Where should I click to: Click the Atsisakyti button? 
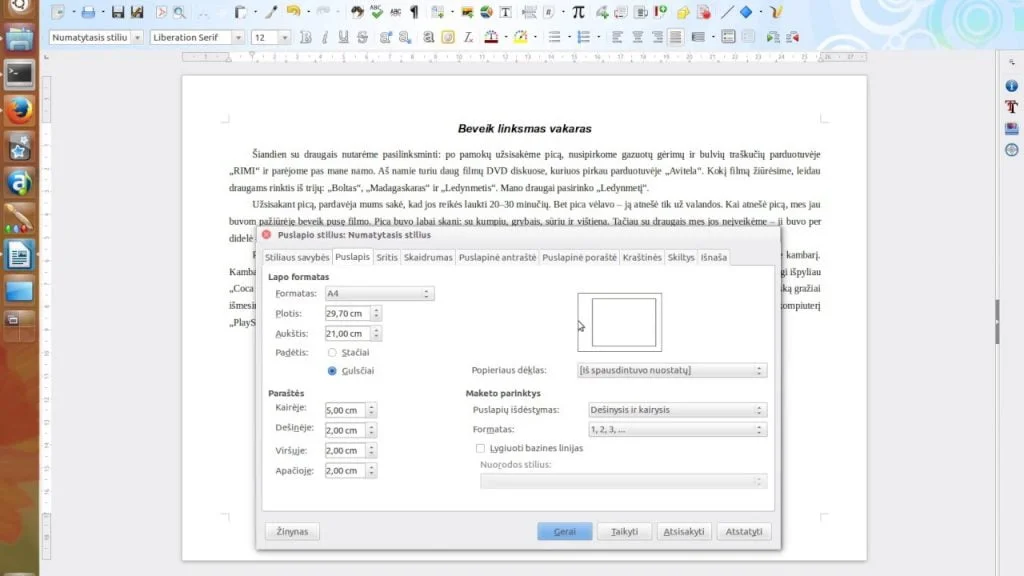pos(684,532)
